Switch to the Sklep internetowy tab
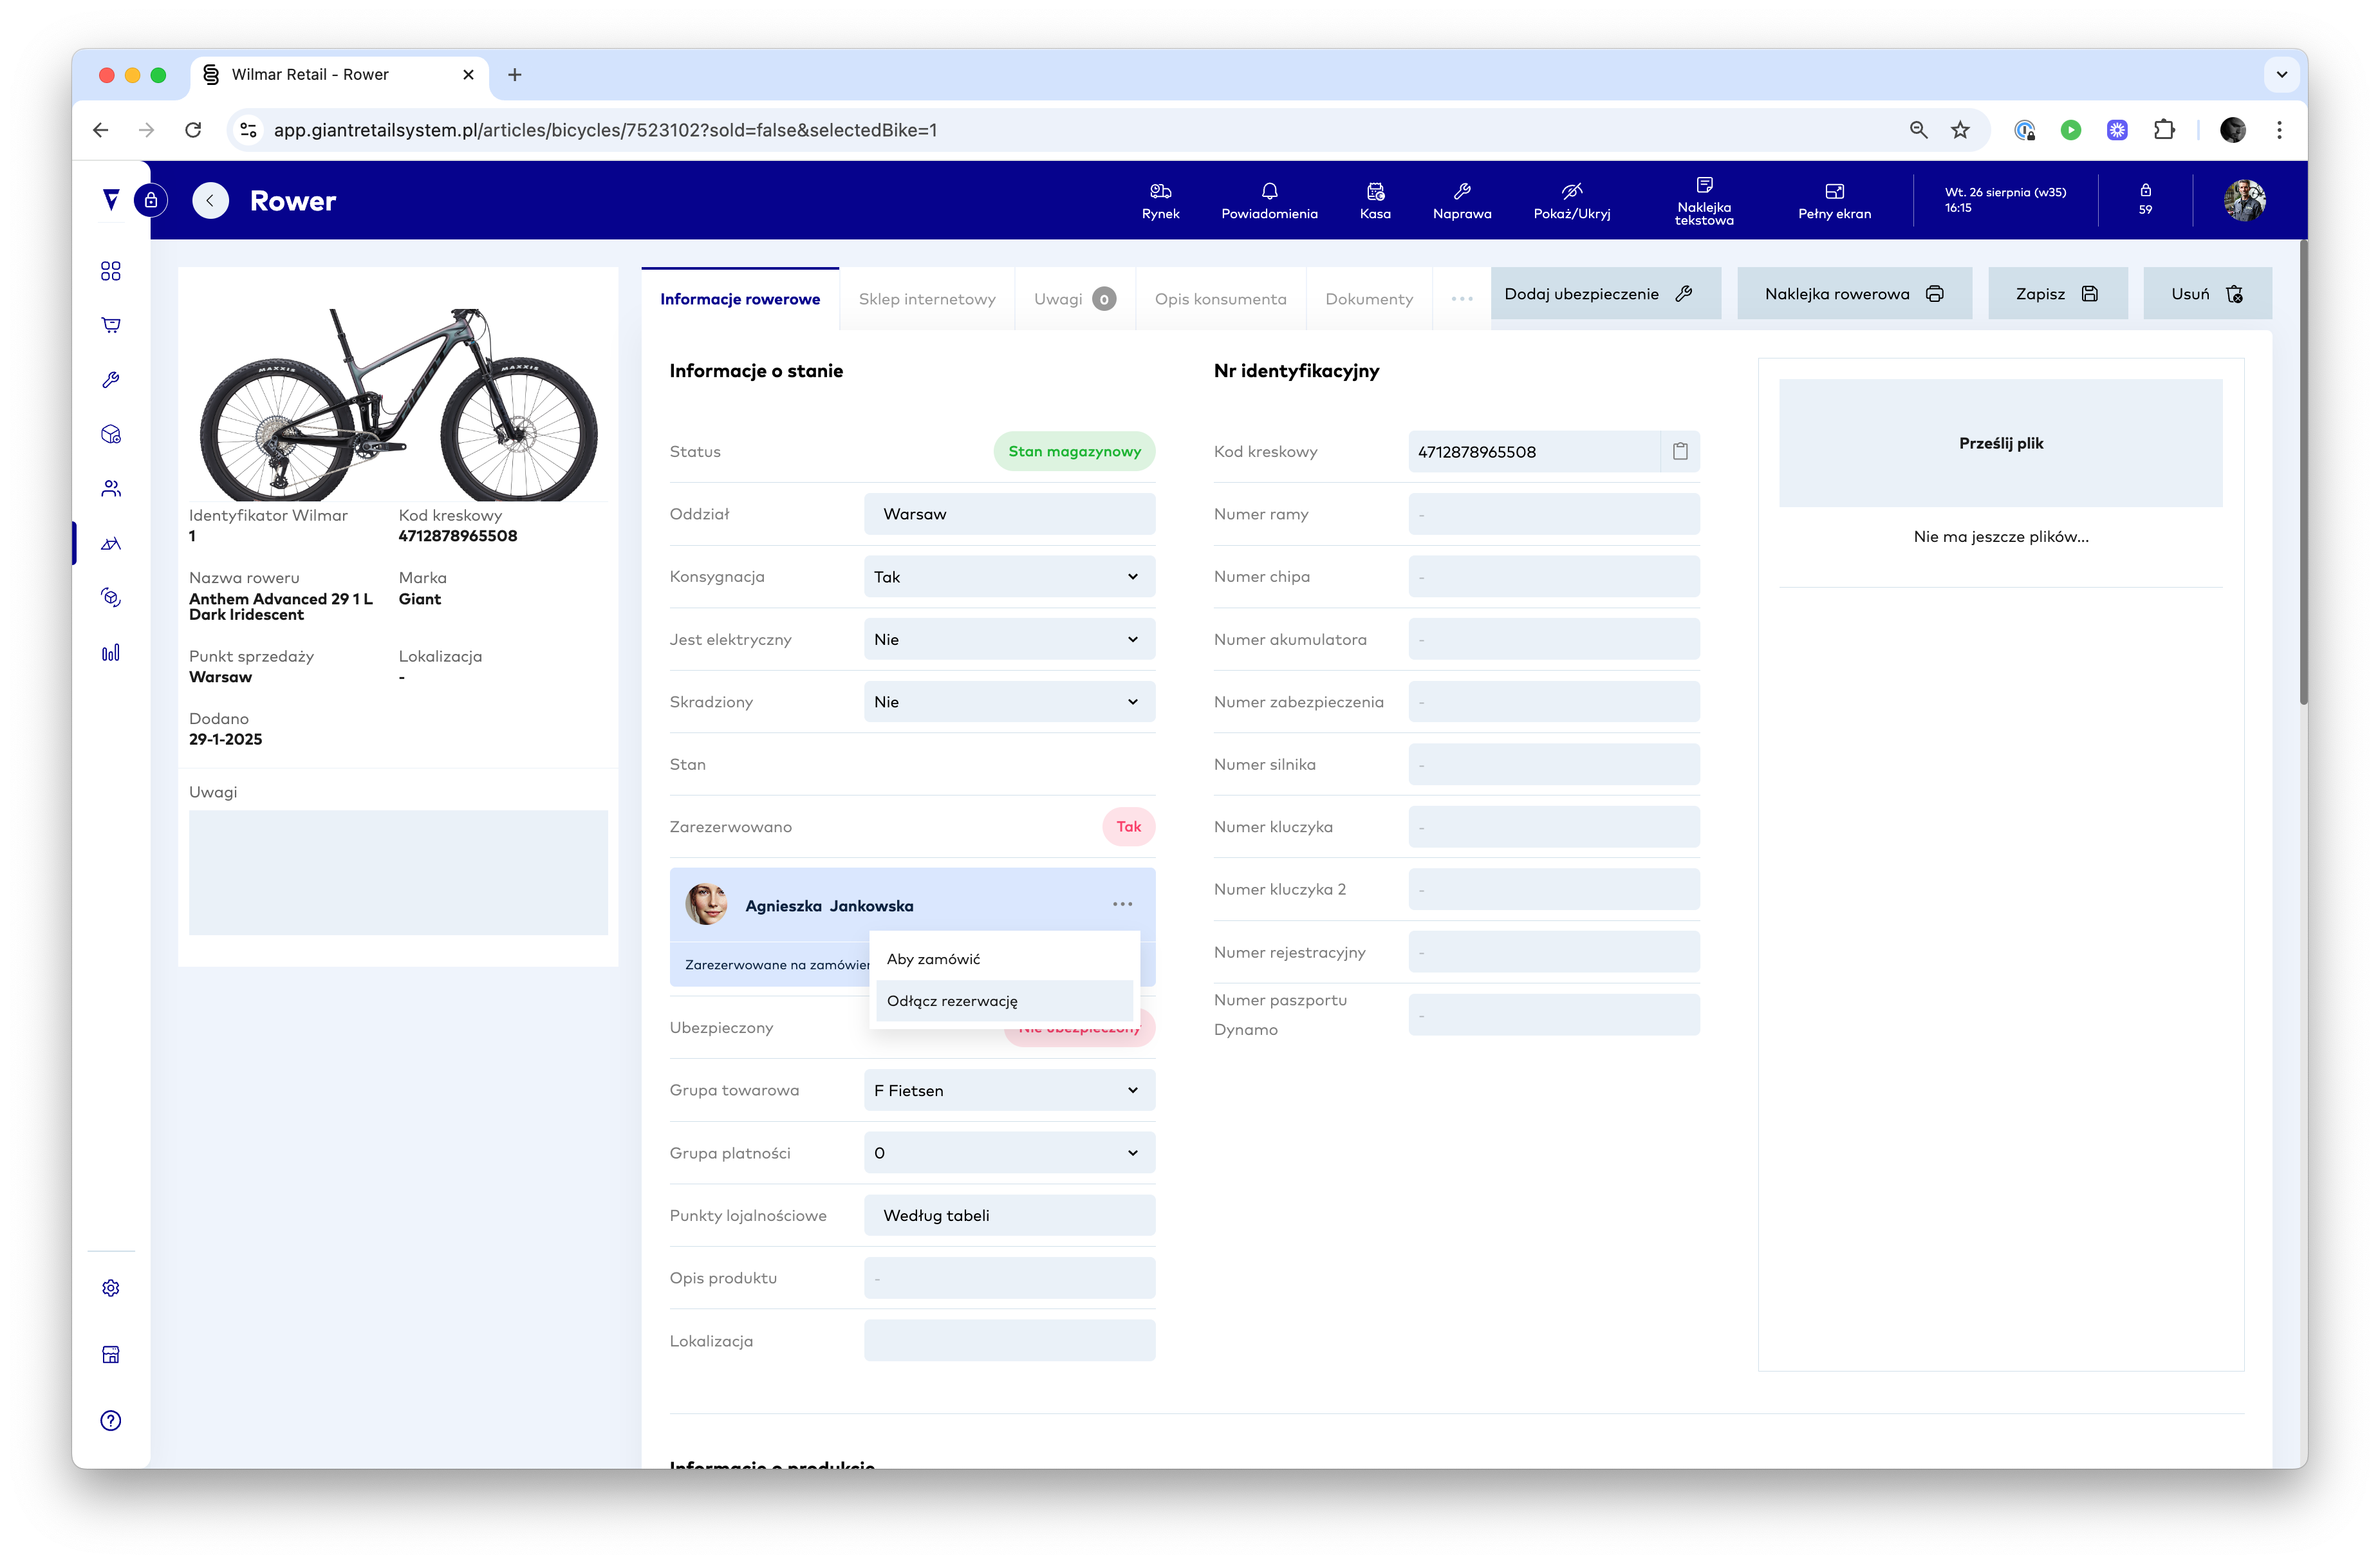The height and width of the screenshot is (1564, 2380). pyautogui.click(x=926, y=299)
